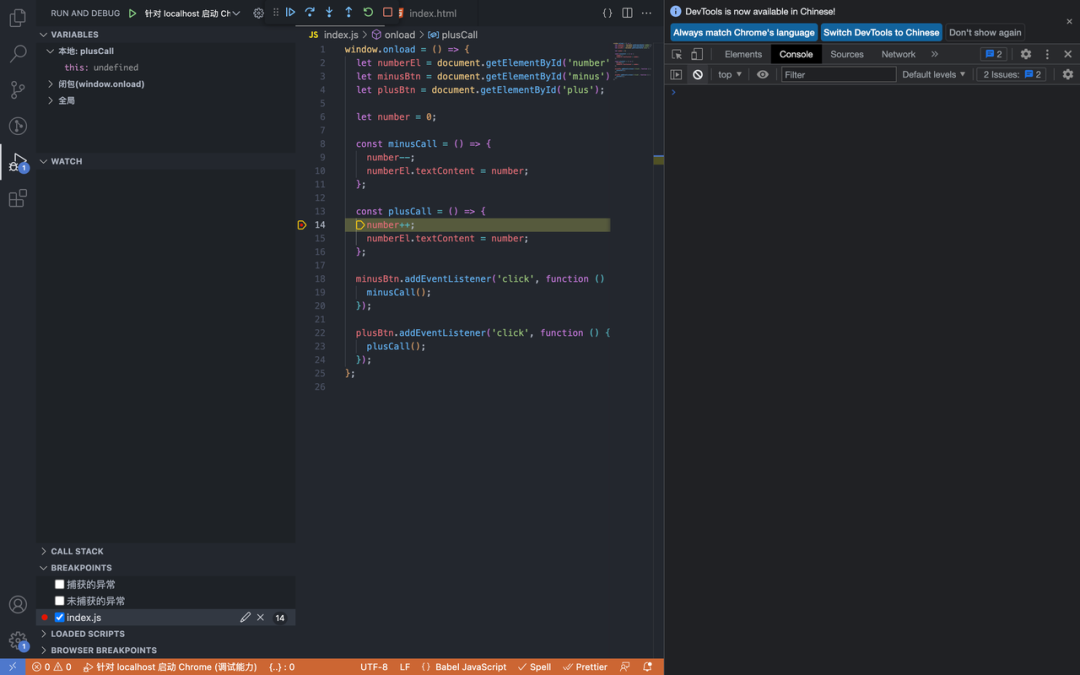Open the Accounts menu icon
The image size is (1080, 675).
coord(18,605)
